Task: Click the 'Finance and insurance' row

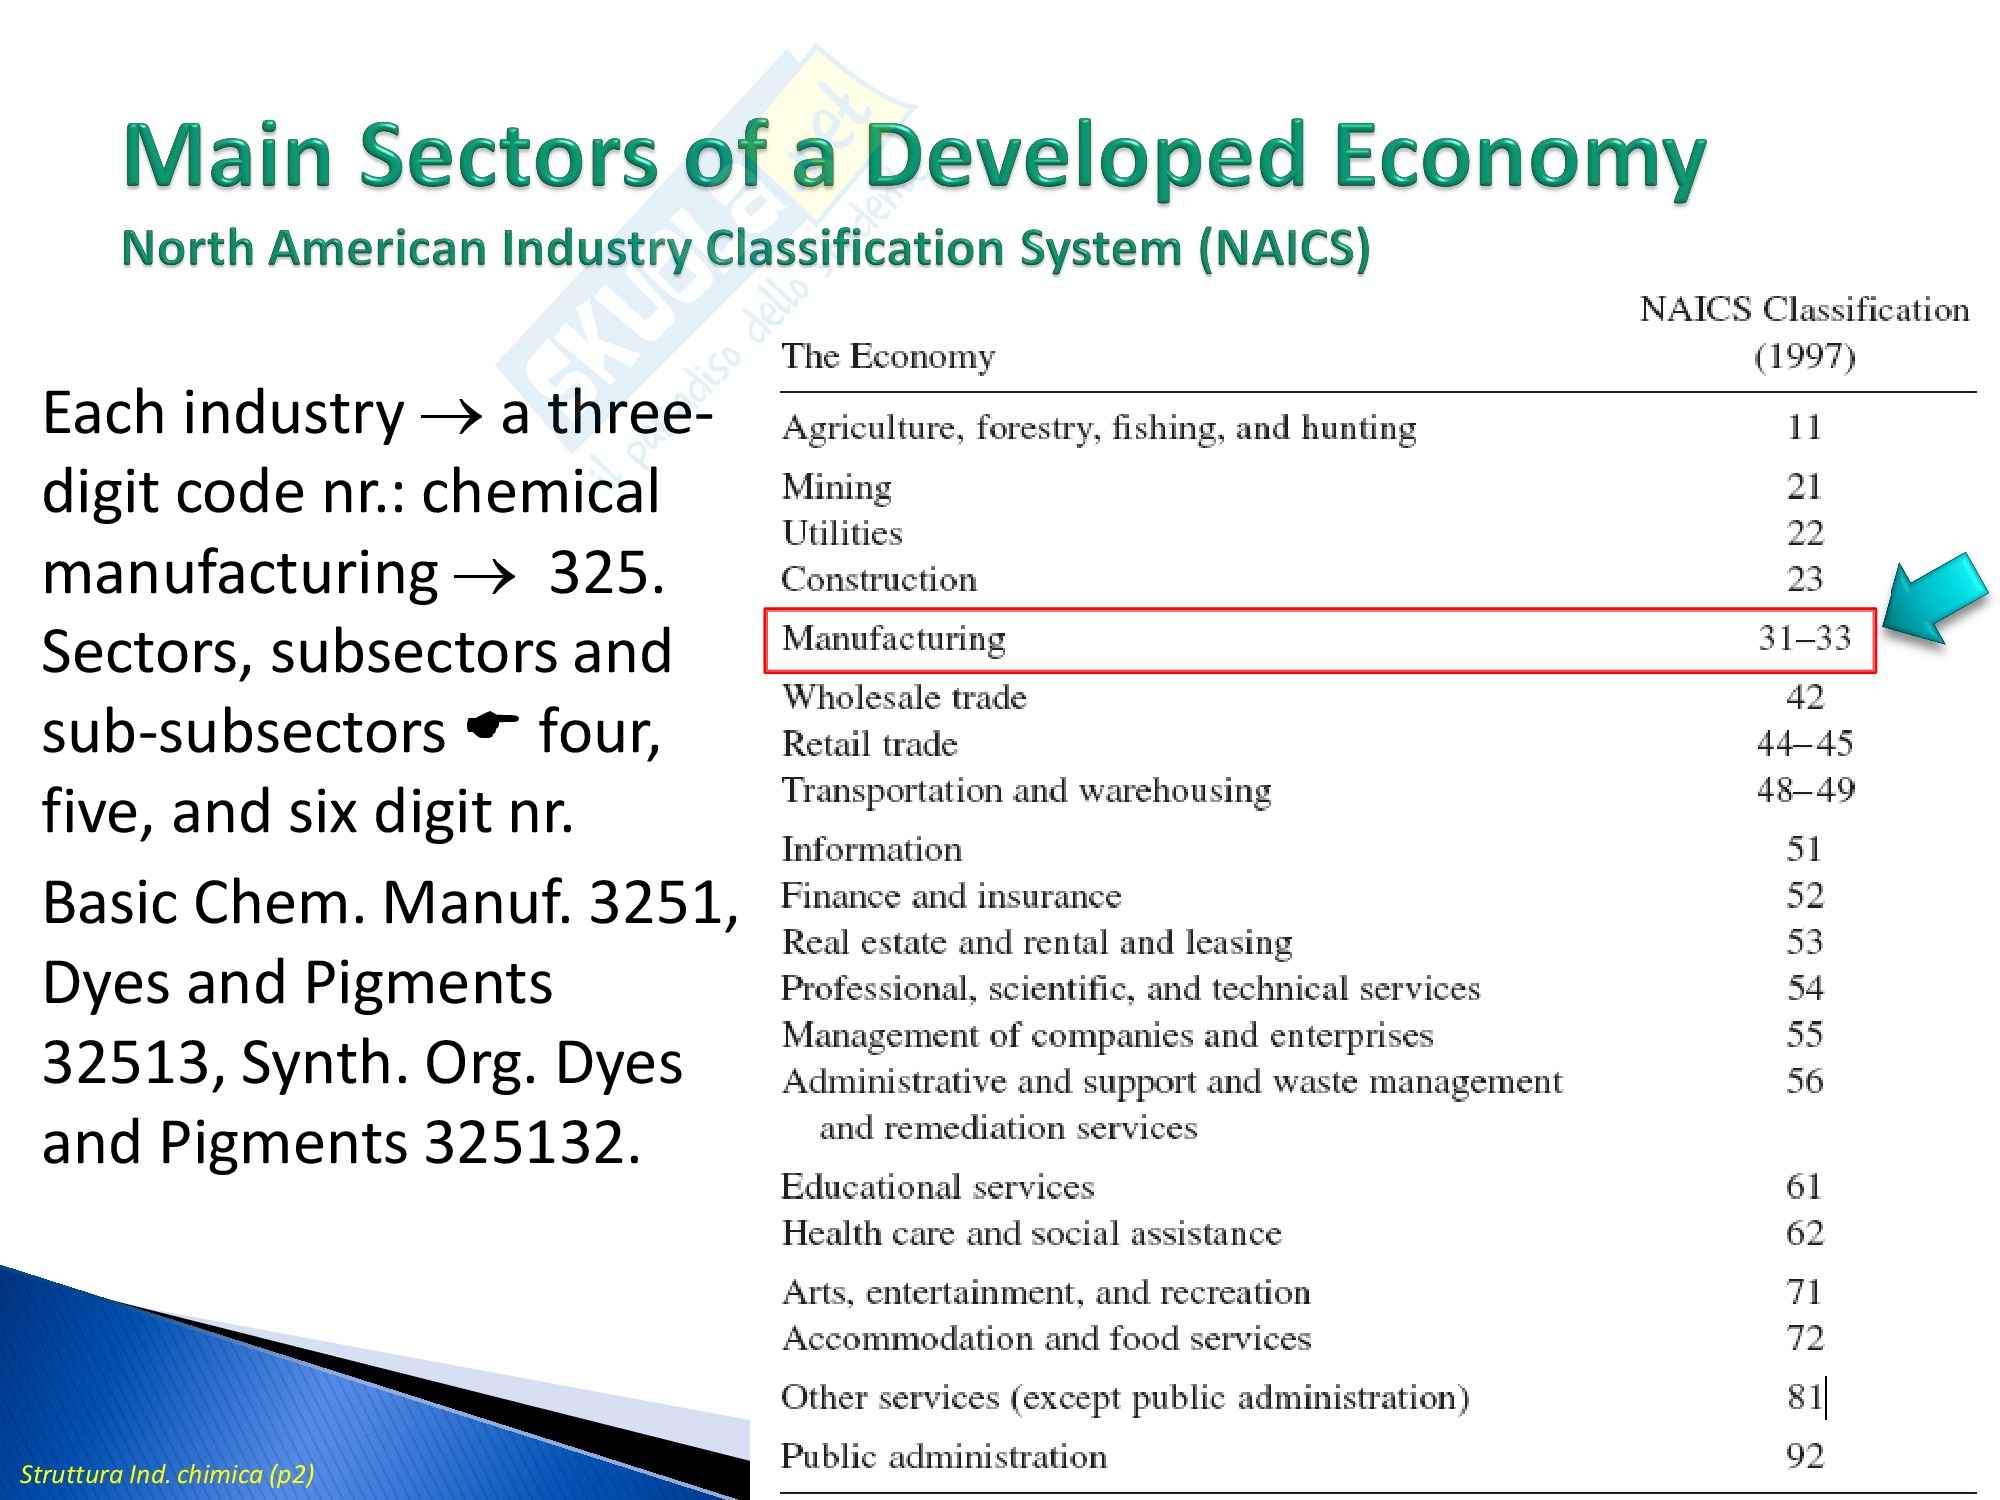Action: 950,896
